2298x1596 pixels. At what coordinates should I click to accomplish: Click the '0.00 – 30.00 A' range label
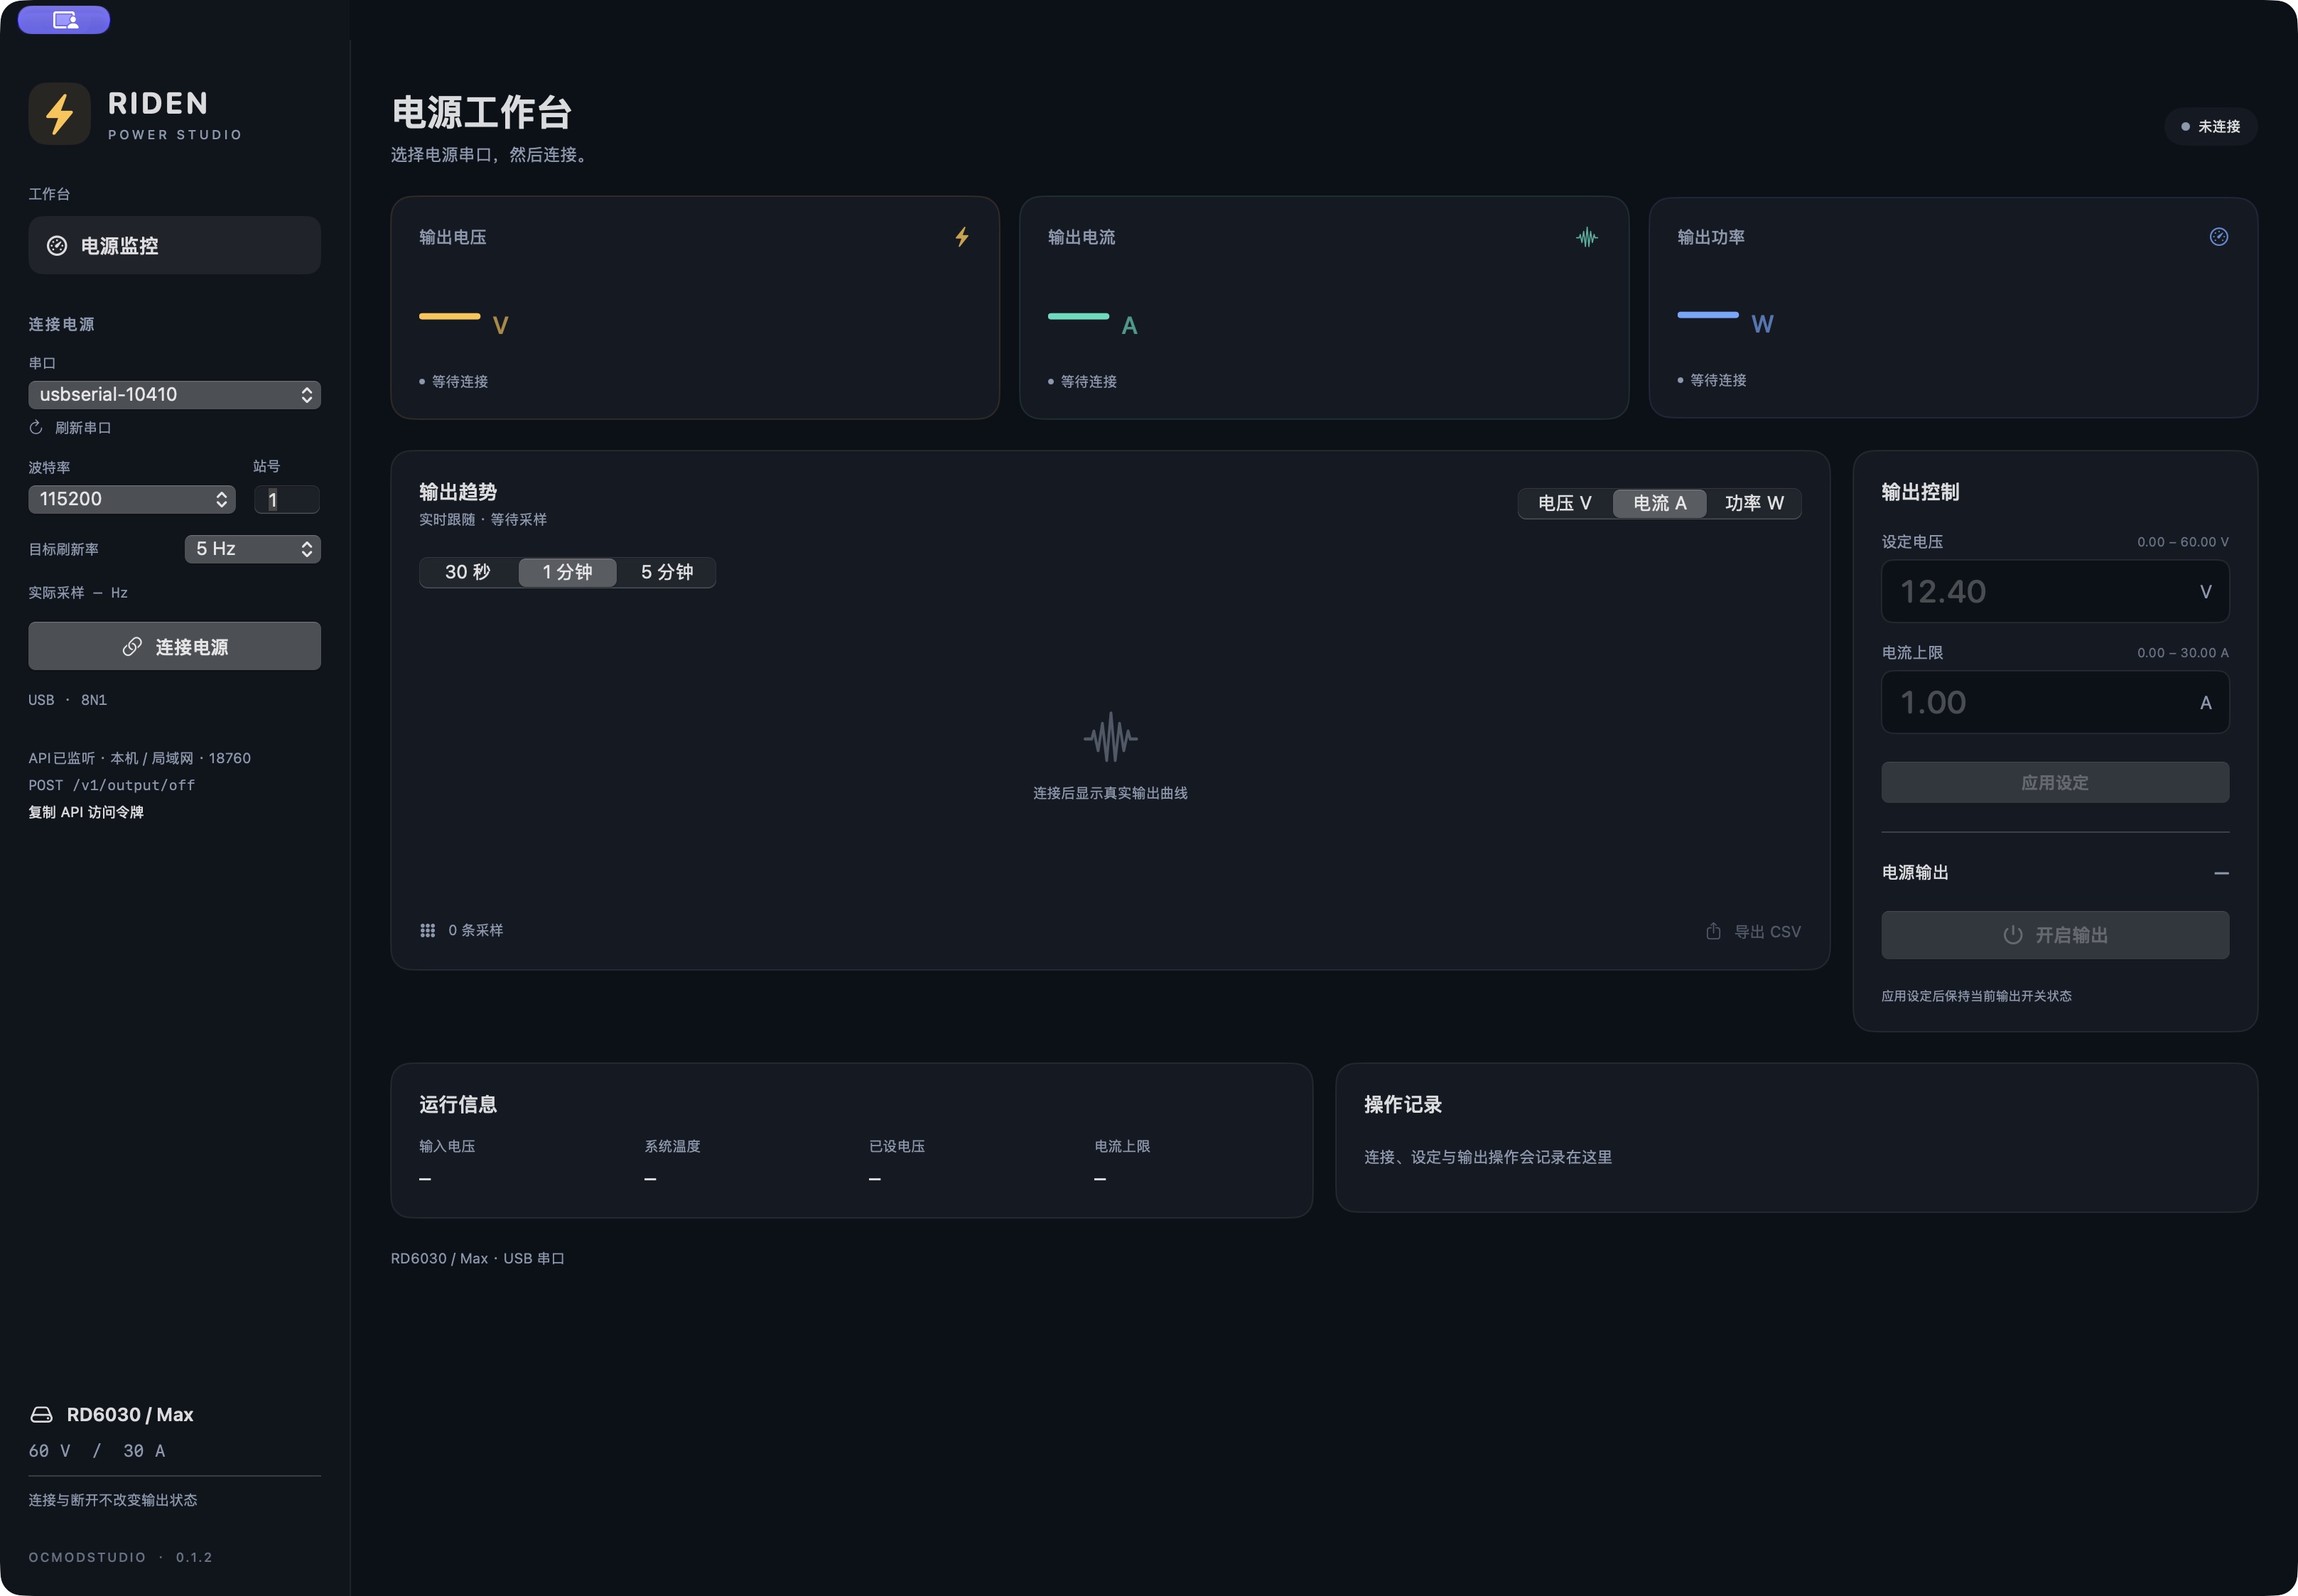2183,653
